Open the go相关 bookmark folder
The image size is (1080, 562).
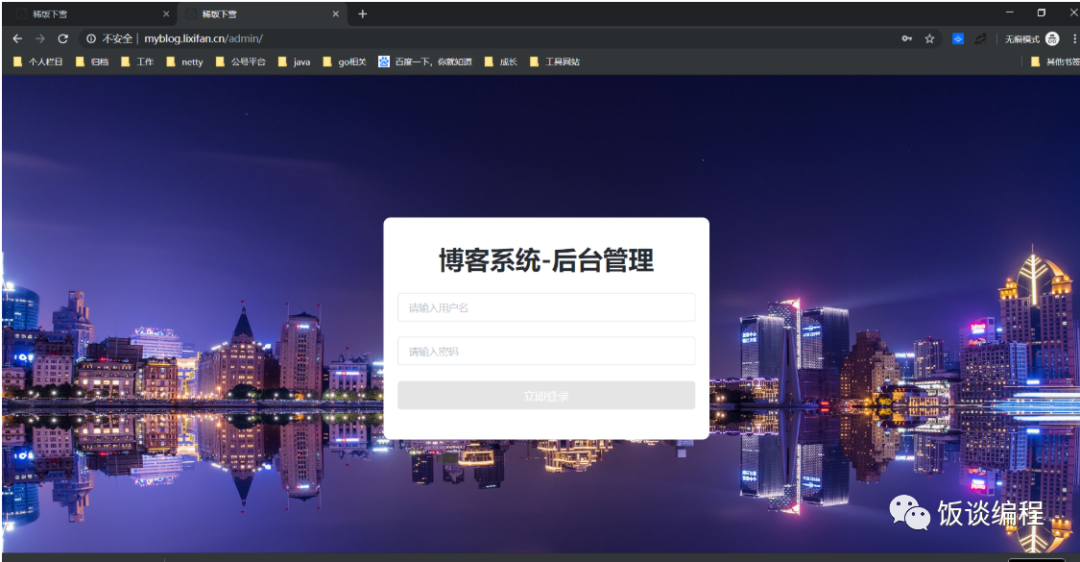[344, 62]
